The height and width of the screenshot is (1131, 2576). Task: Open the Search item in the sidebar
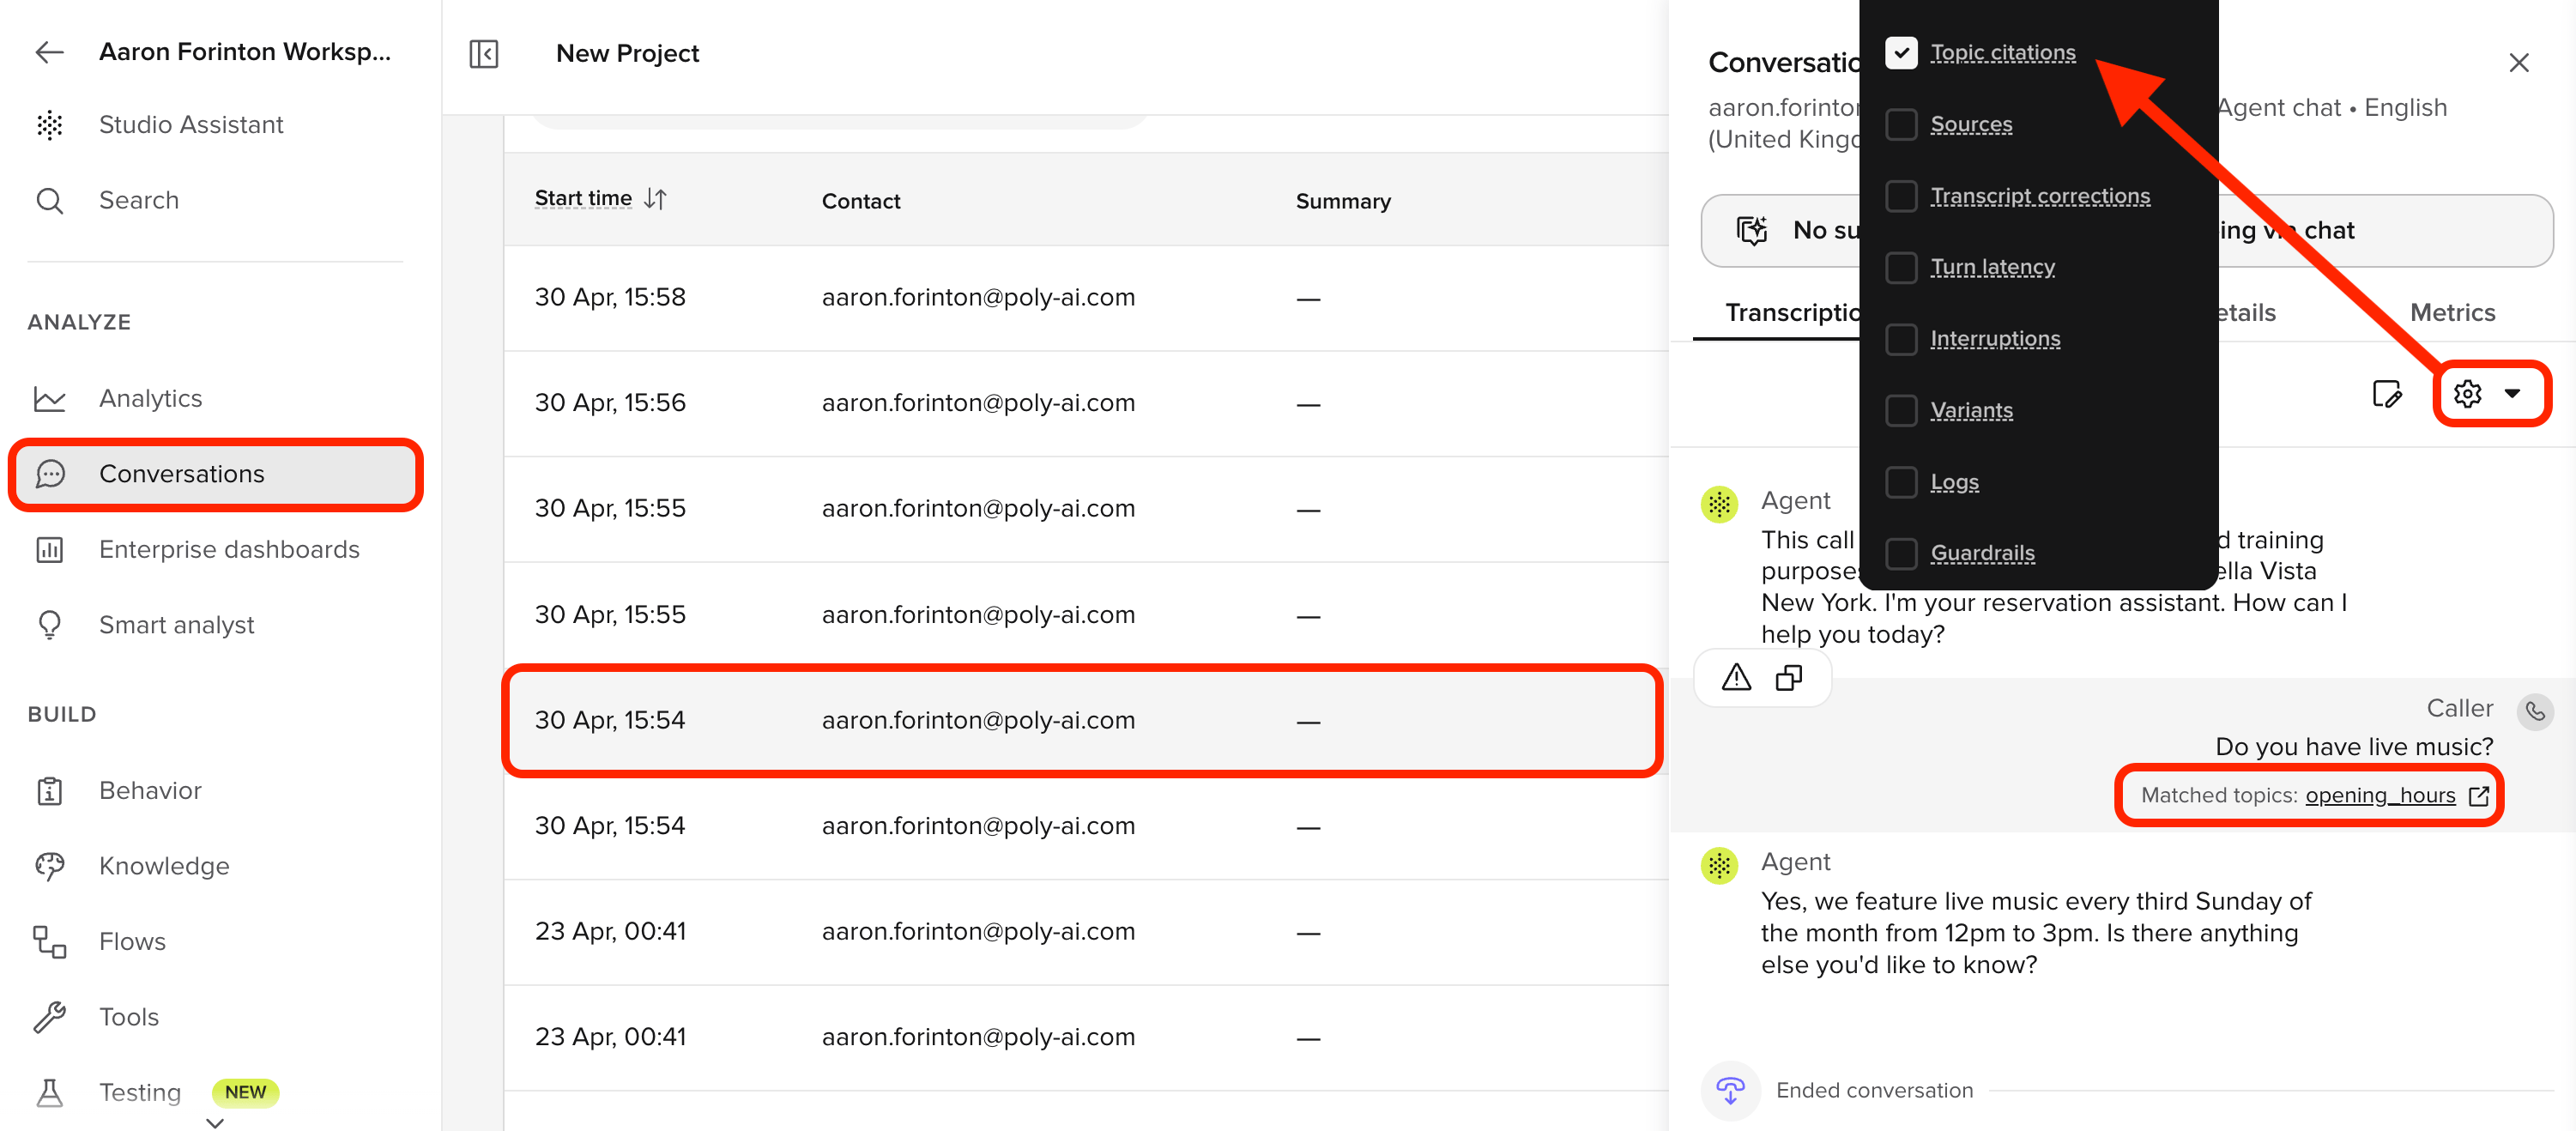pos(138,200)
